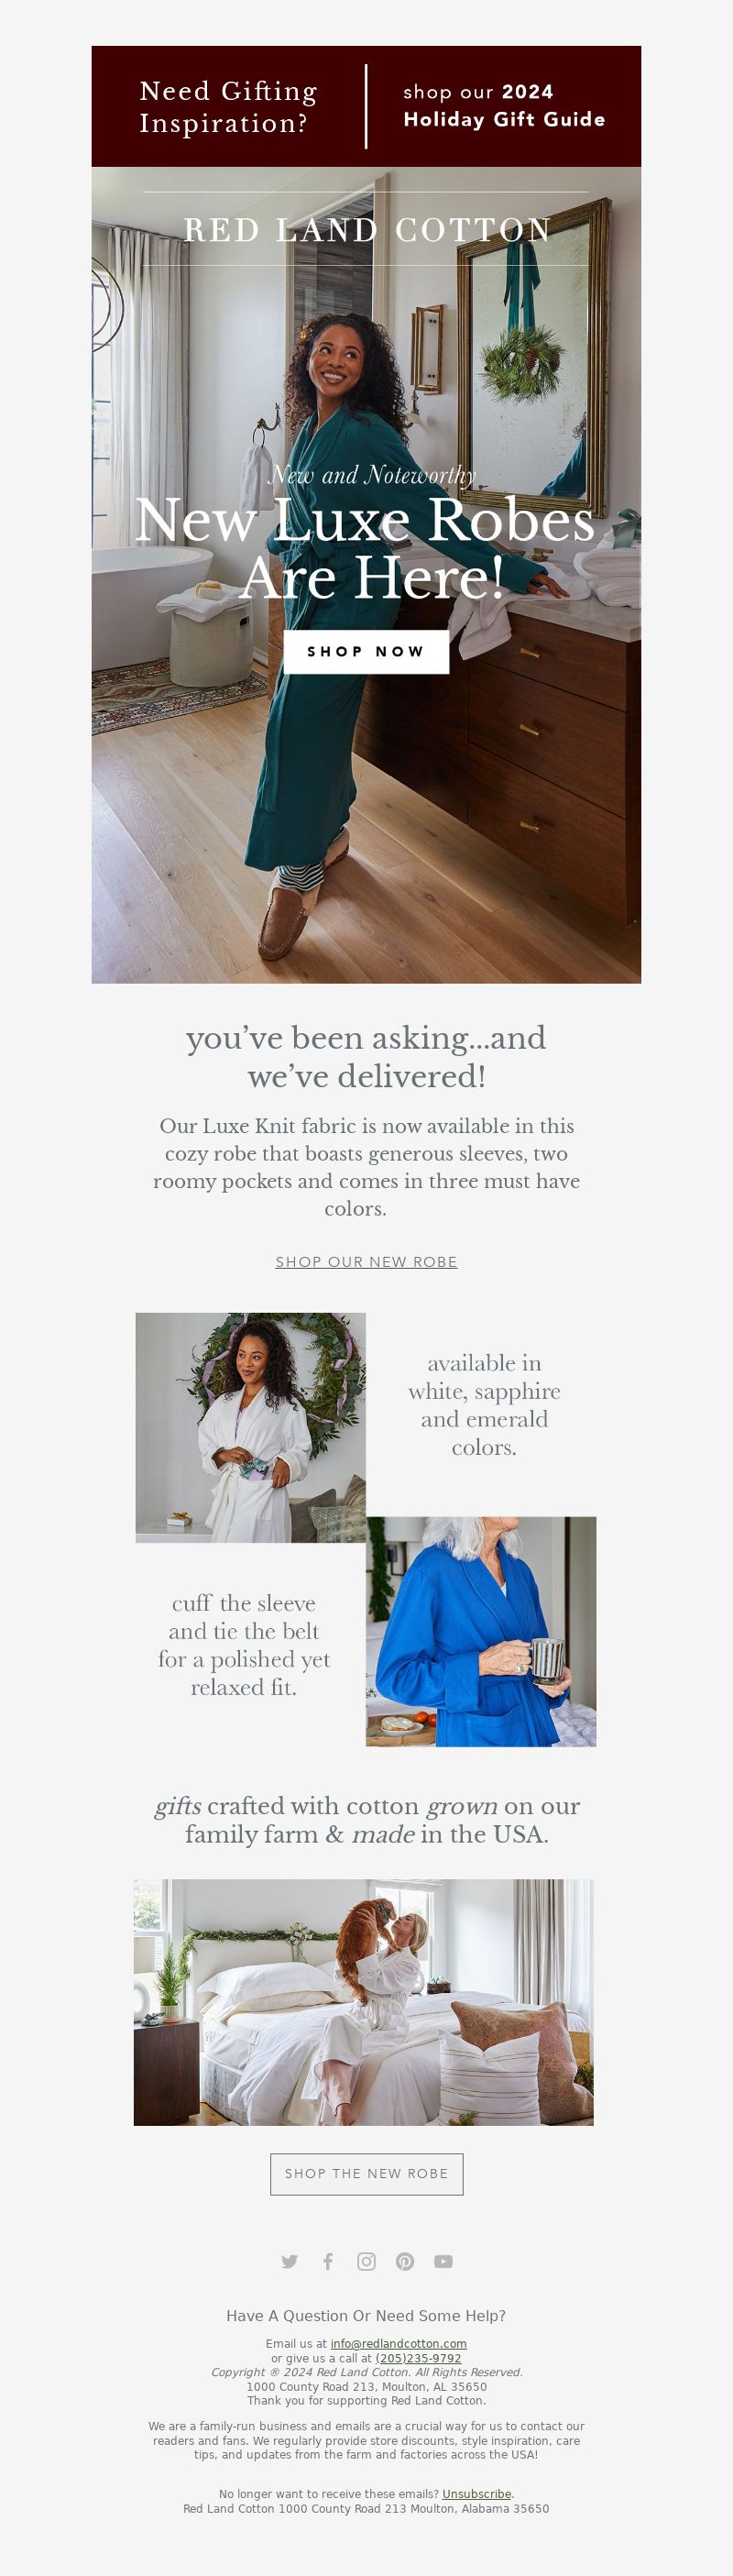The width and height of the screenshot is (733, 2576).
Task: Click the SHOP THE NEW ROBE button
Action: click(366, 2173)
